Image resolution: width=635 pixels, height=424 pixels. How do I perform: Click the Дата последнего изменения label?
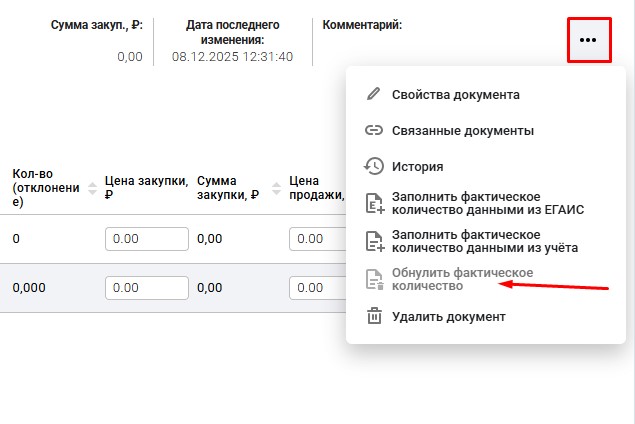pos(232,32)
